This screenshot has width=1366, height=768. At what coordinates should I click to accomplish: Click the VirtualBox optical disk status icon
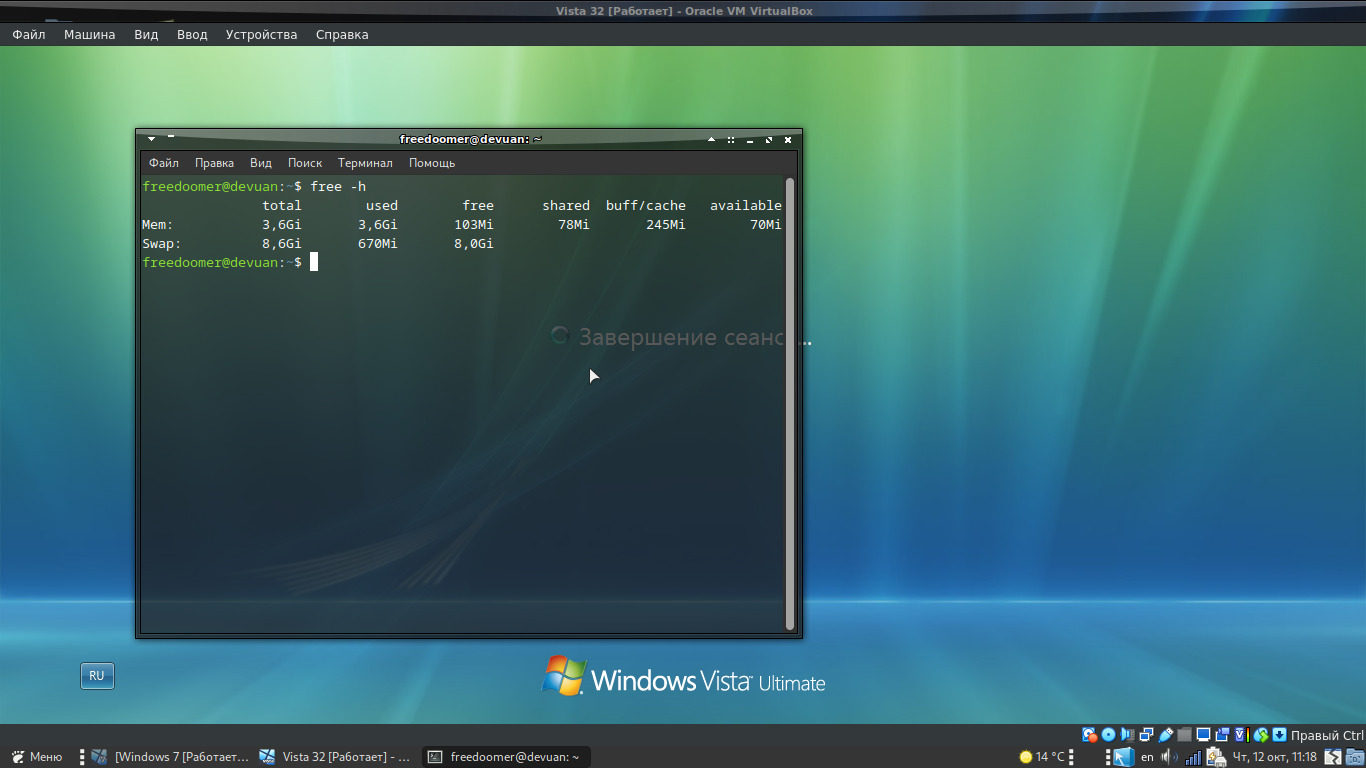(x=1108, y=735)
